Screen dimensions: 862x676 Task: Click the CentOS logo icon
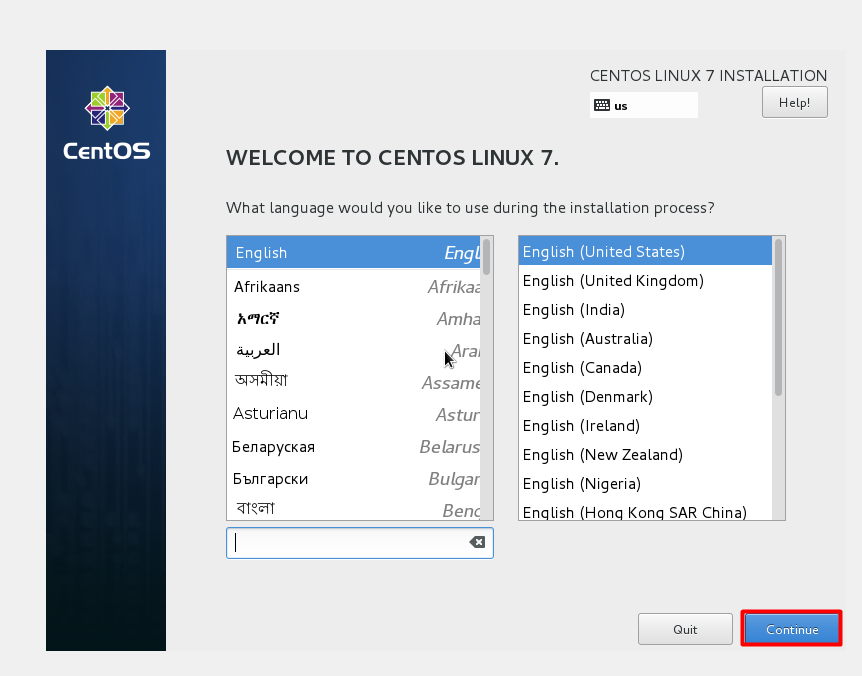click(106, 108)
